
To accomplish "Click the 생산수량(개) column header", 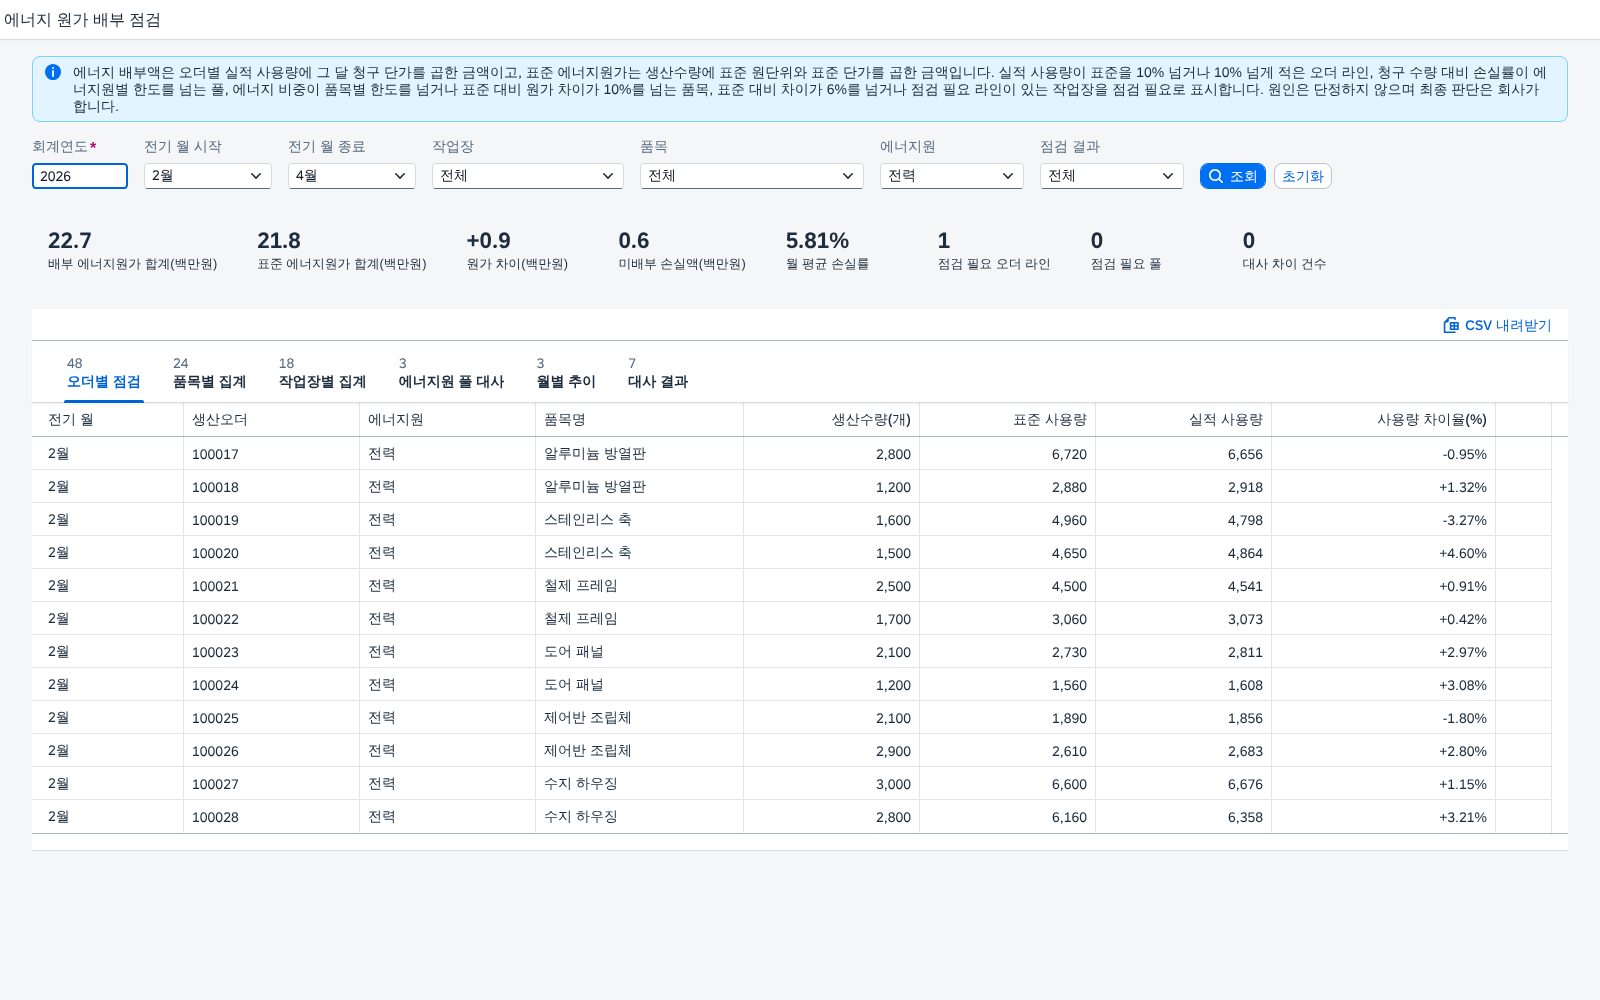I will click(x=832, y=420).
